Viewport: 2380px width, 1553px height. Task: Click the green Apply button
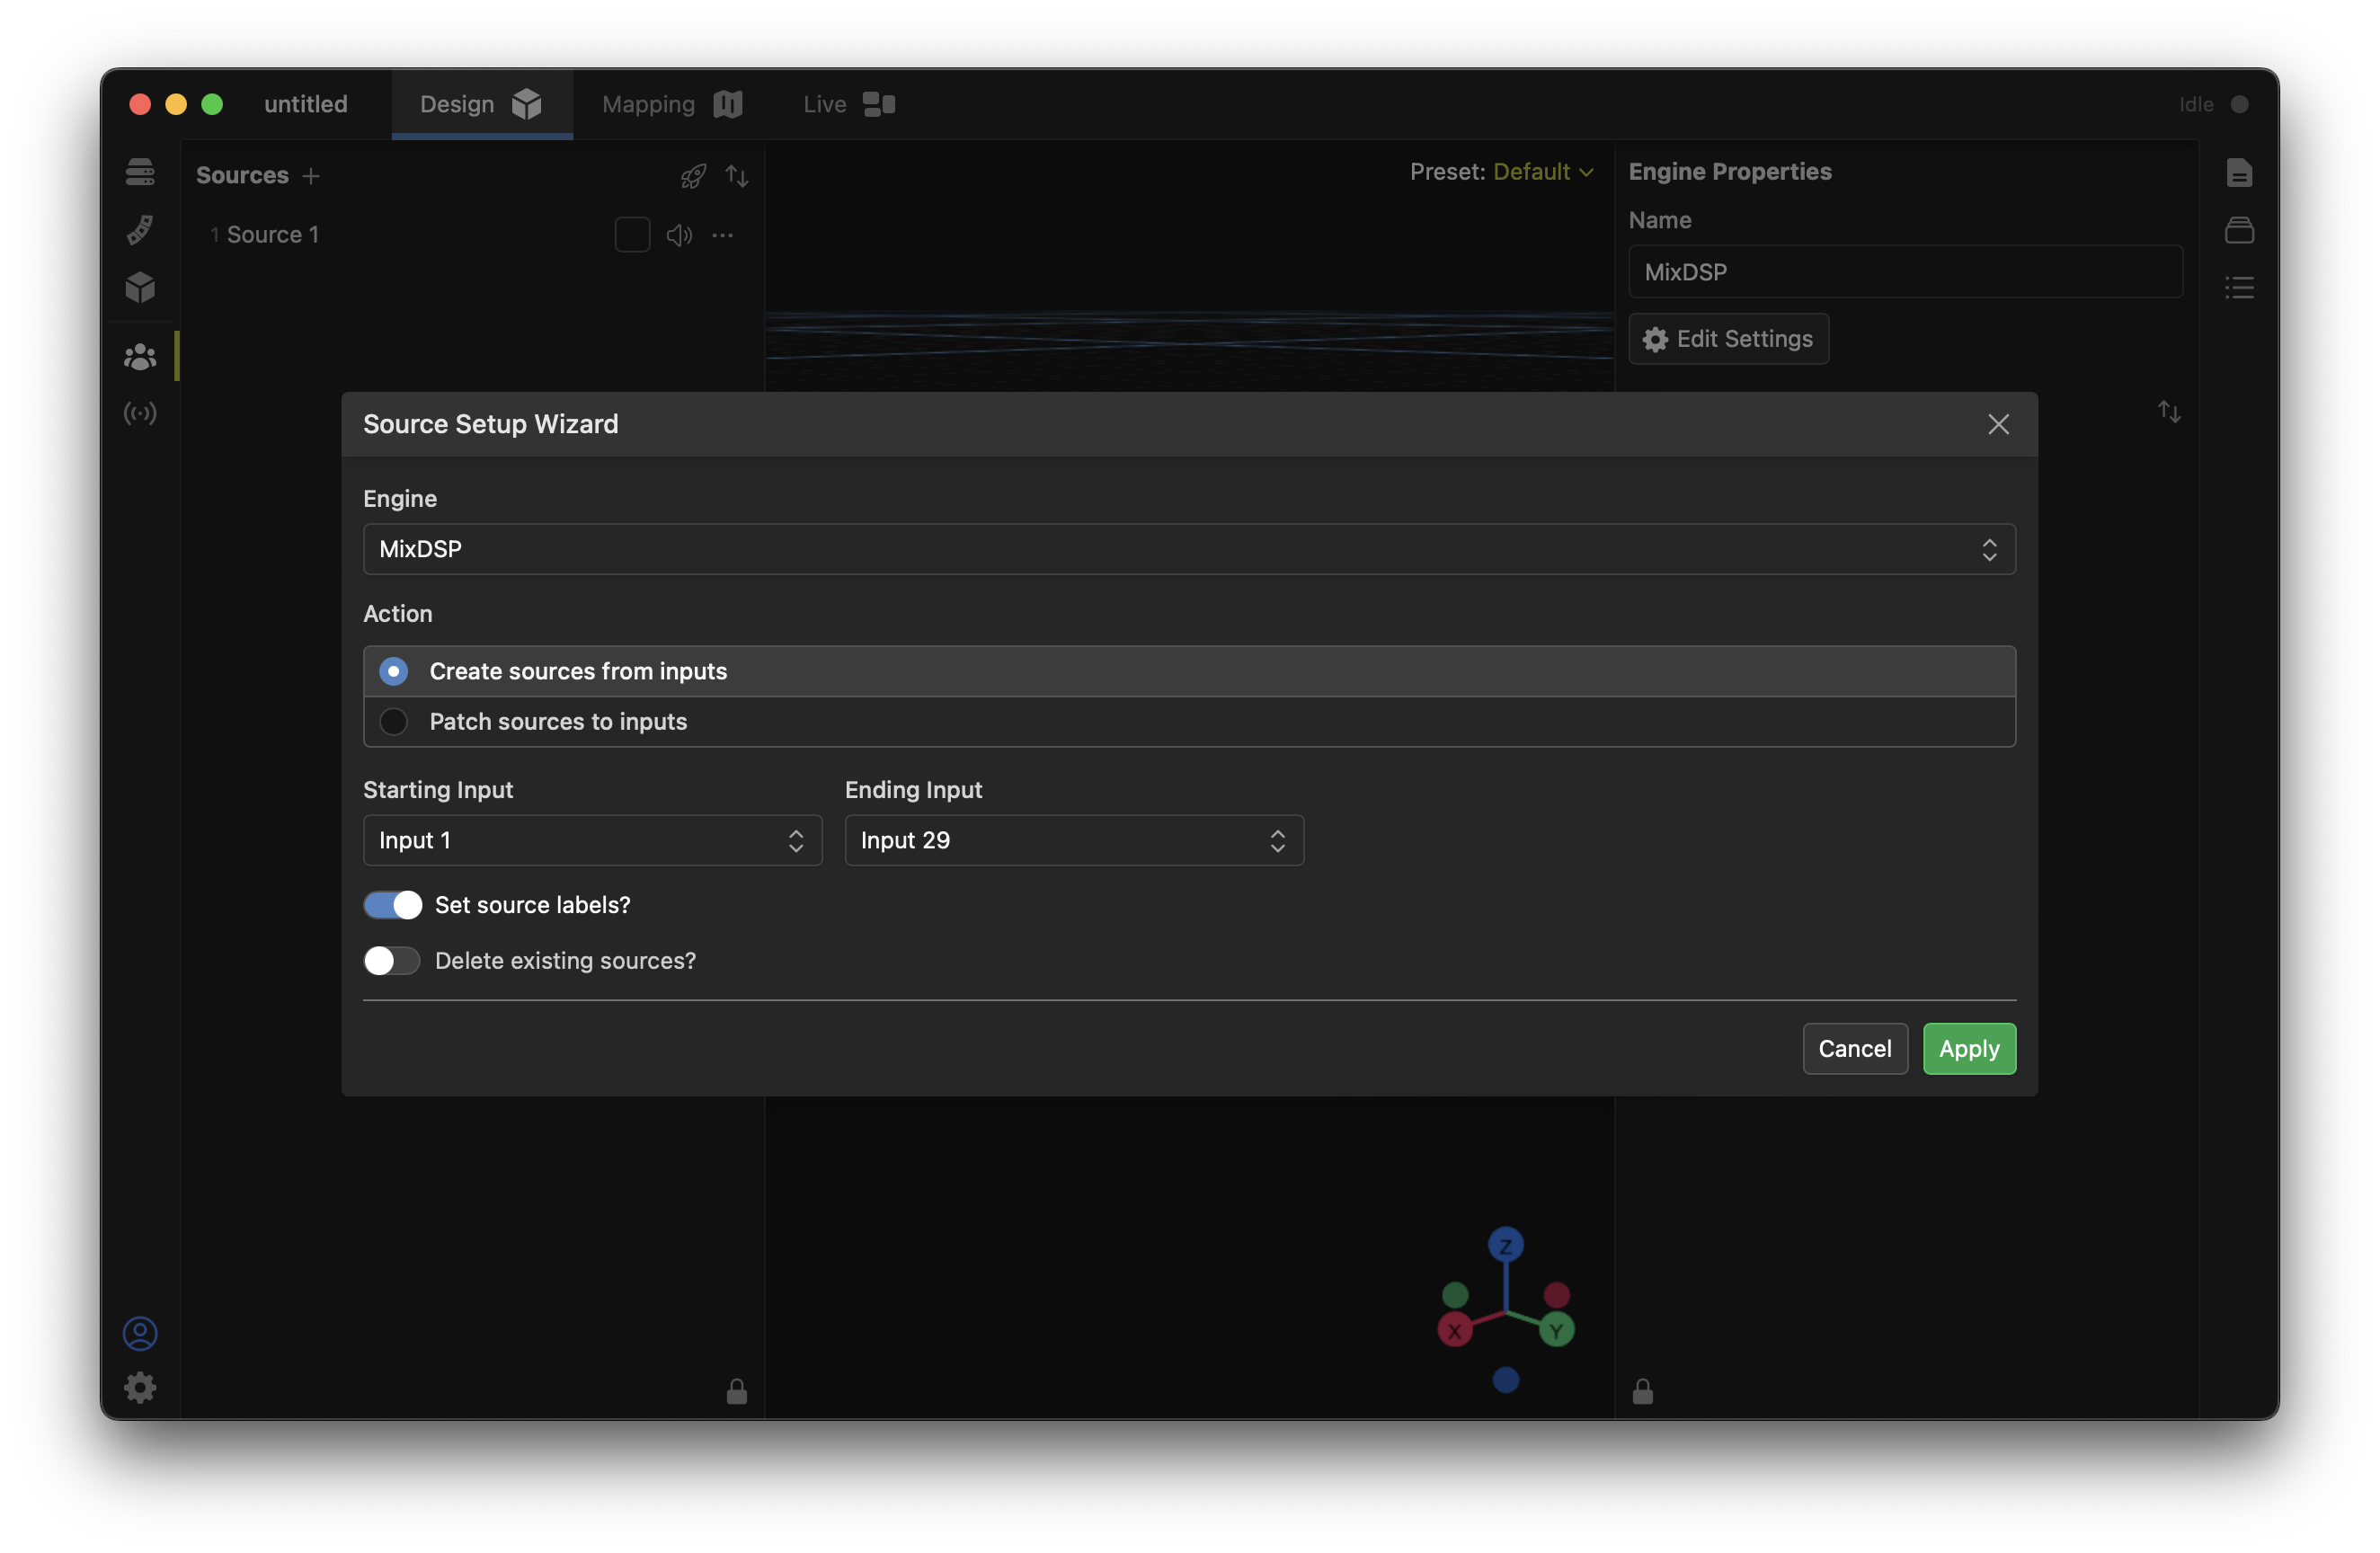tap(1968, 1048)
